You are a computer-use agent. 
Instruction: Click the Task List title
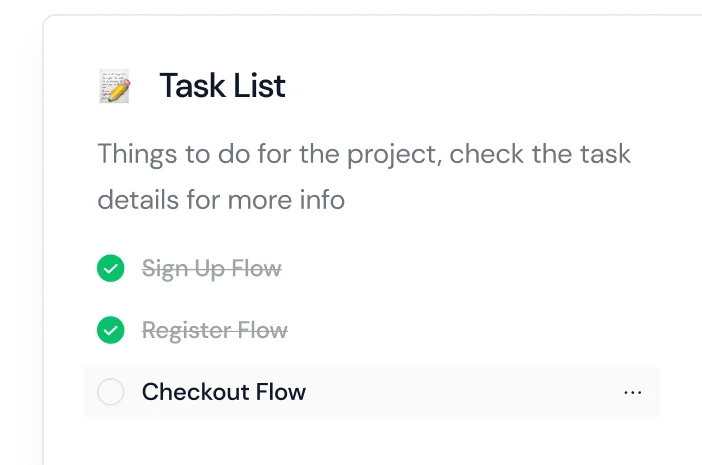point(222,86)
